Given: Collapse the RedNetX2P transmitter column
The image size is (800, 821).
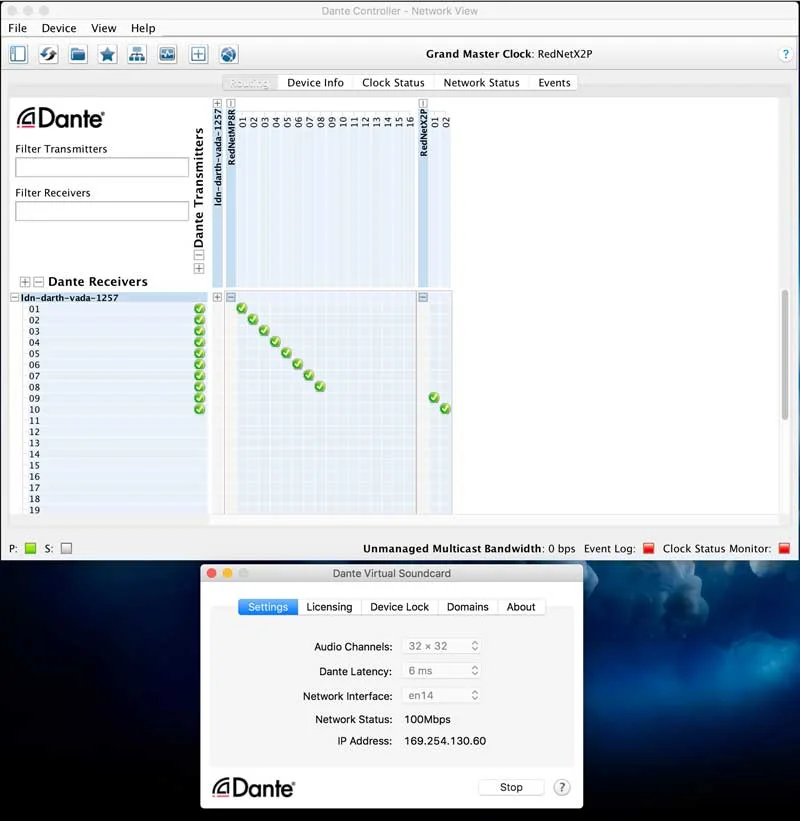Looking at the screenshot, I should pyautogui.click(x=423, y=104).
